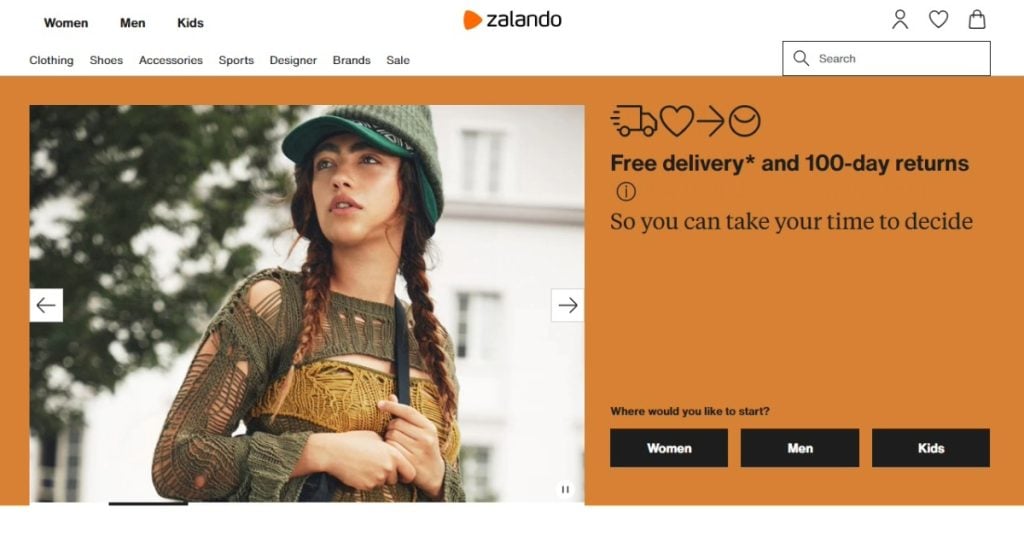Click the zalando logo
Screen dimensions: 1024x536
[x=512, y=20]
